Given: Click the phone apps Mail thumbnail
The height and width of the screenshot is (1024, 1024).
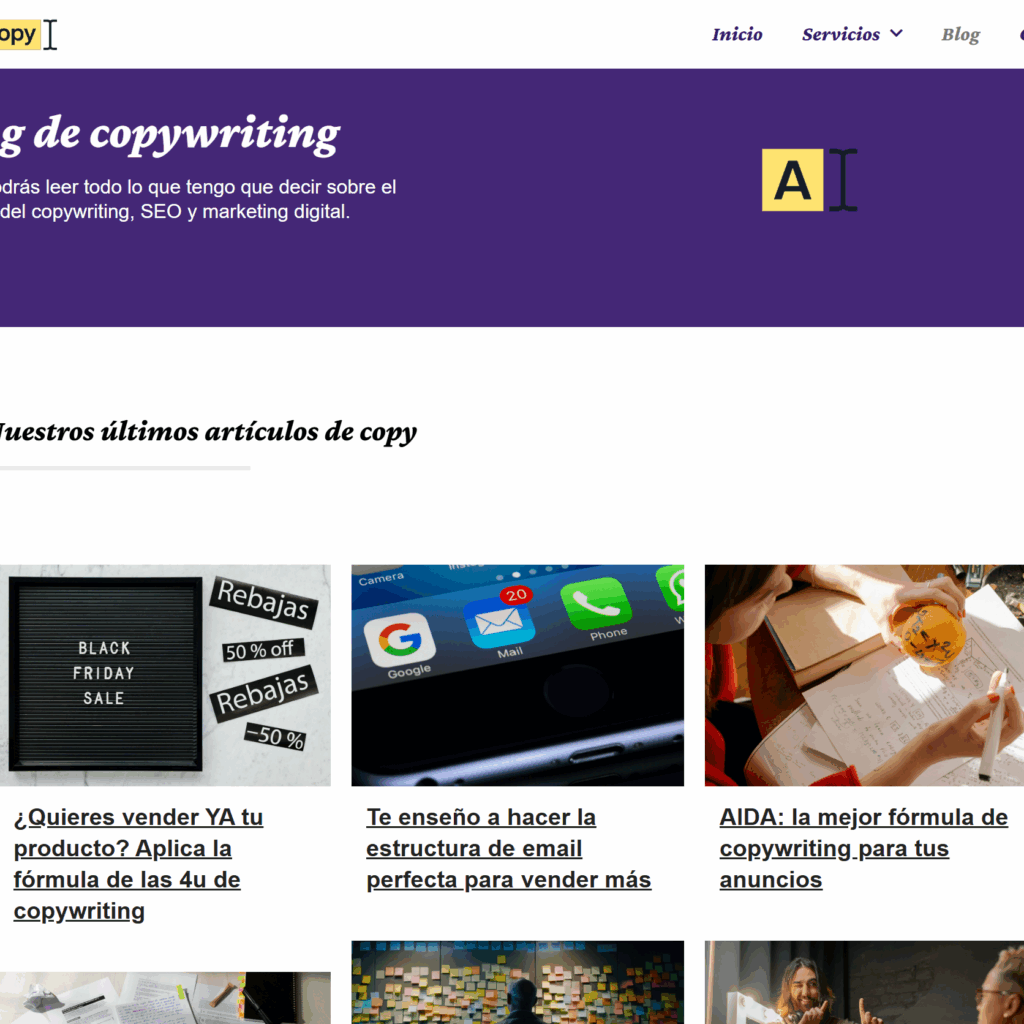Looking at the screenshot, I should coord(517,675).
